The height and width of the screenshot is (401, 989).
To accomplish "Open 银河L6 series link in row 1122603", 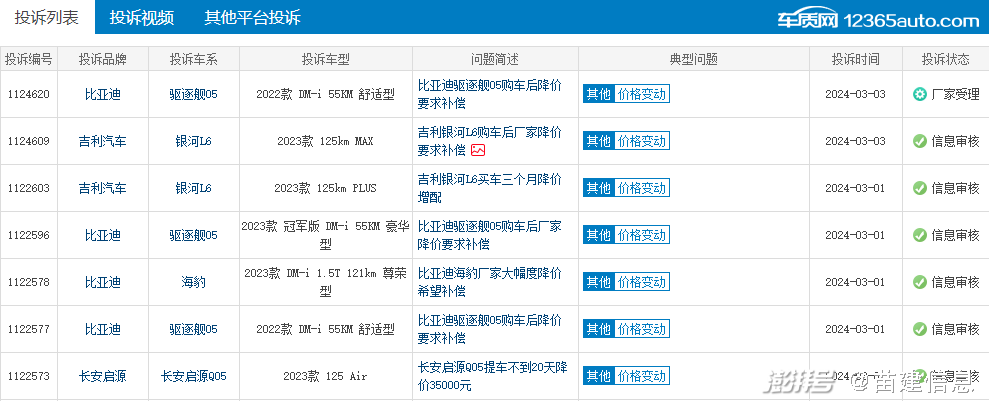I will [x=194, y=188].
